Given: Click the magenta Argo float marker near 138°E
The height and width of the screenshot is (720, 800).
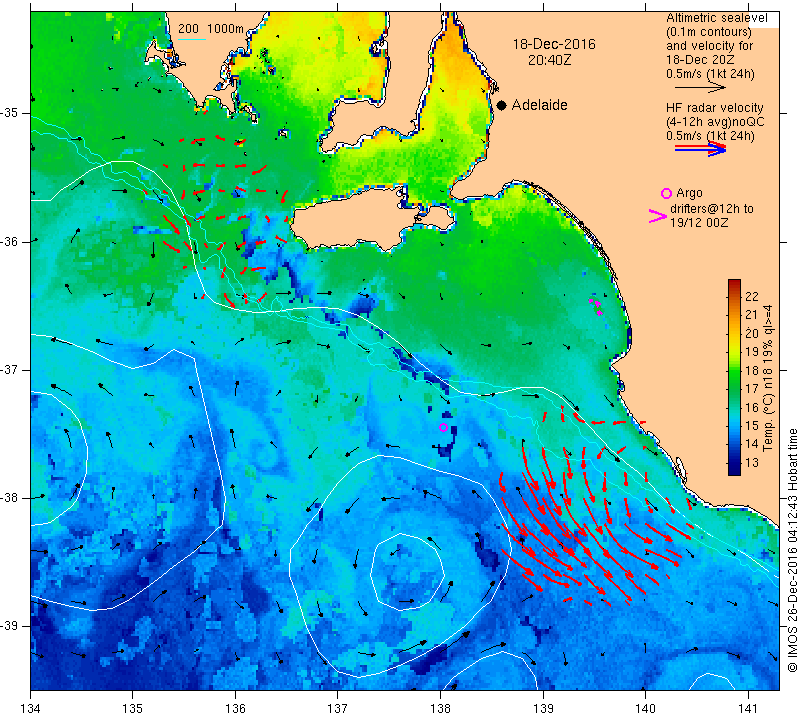Looking at the screenshot, I should pos(443,428).
